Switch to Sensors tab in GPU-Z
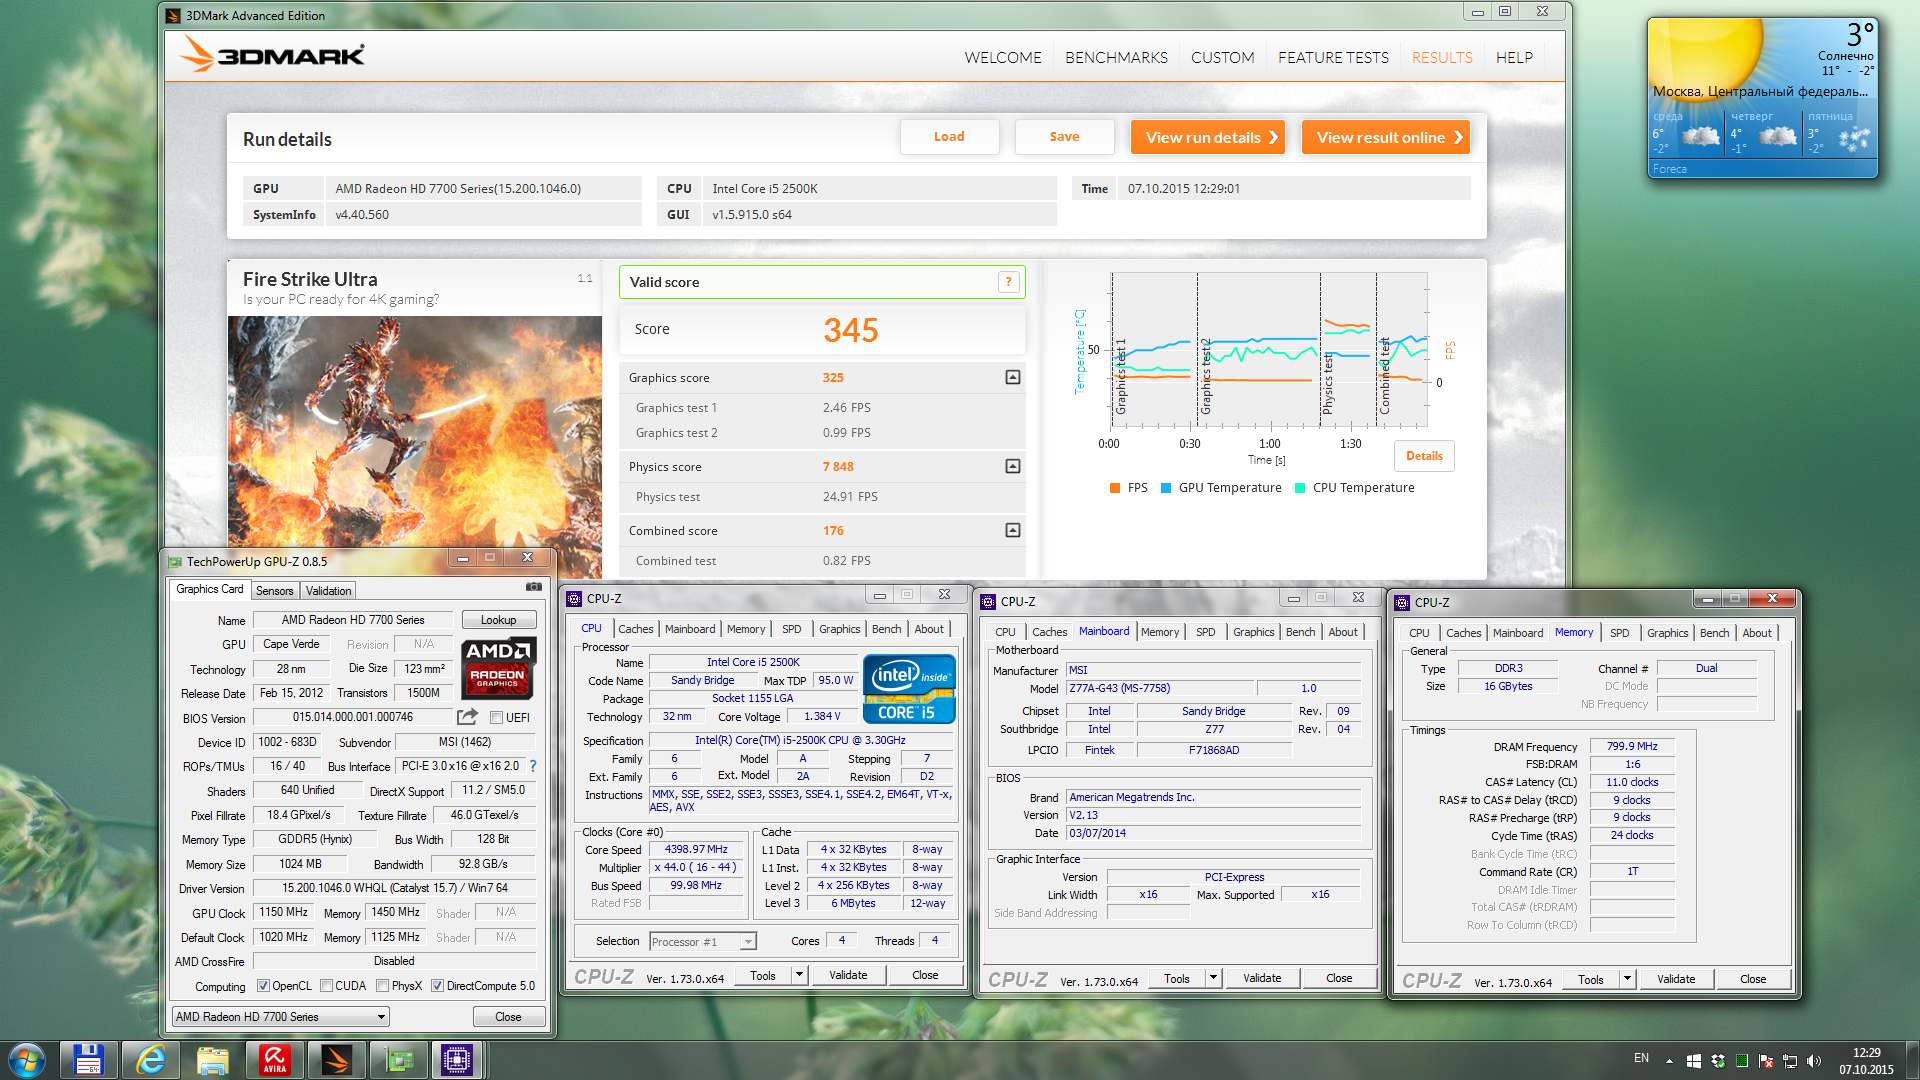Screen dimensions: 1920x1080 [274, 591]
